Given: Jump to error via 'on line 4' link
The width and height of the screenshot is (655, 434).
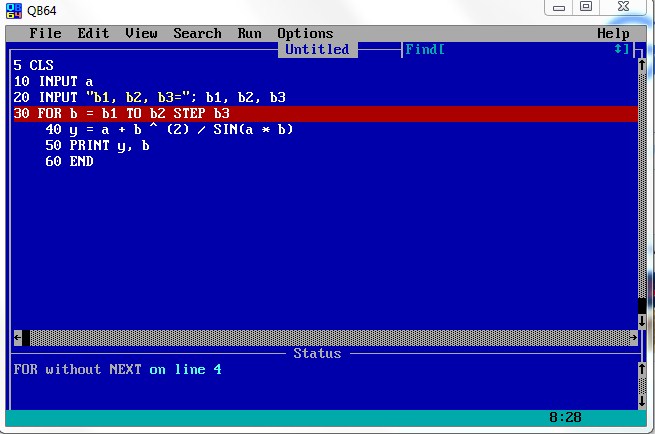Looking at the screenshot, I should coord(185,370).
